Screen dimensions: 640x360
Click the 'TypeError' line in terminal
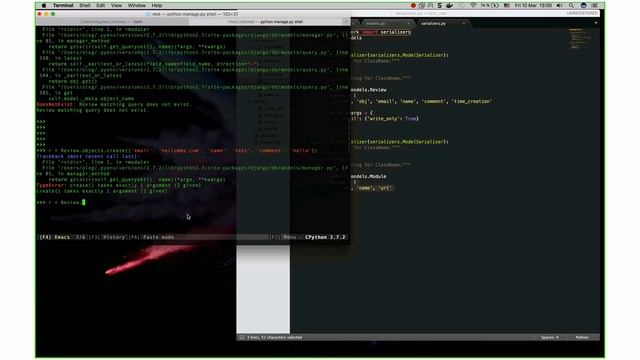[119, 185]
